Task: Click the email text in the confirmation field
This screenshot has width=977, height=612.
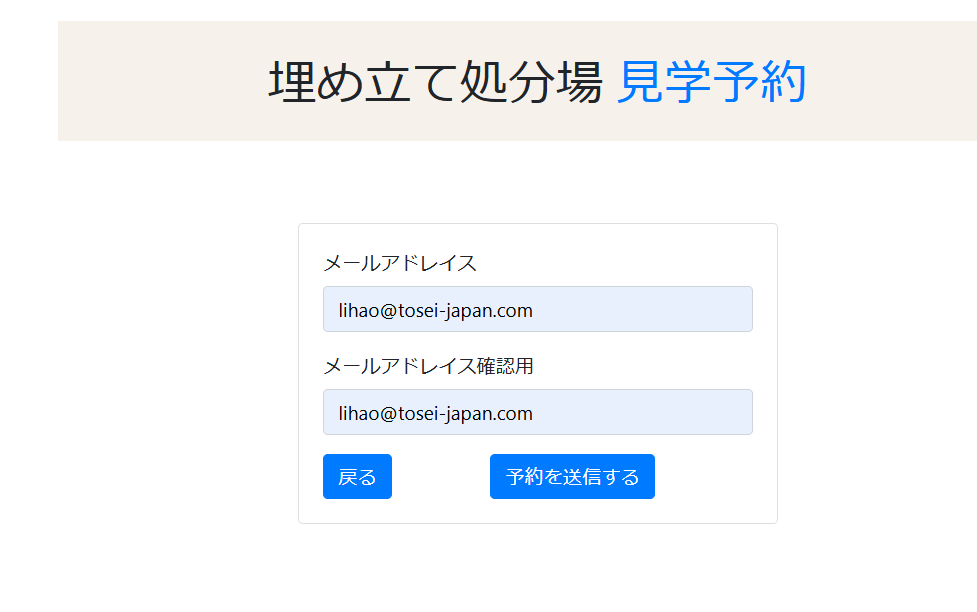Action: click(435, 413)
